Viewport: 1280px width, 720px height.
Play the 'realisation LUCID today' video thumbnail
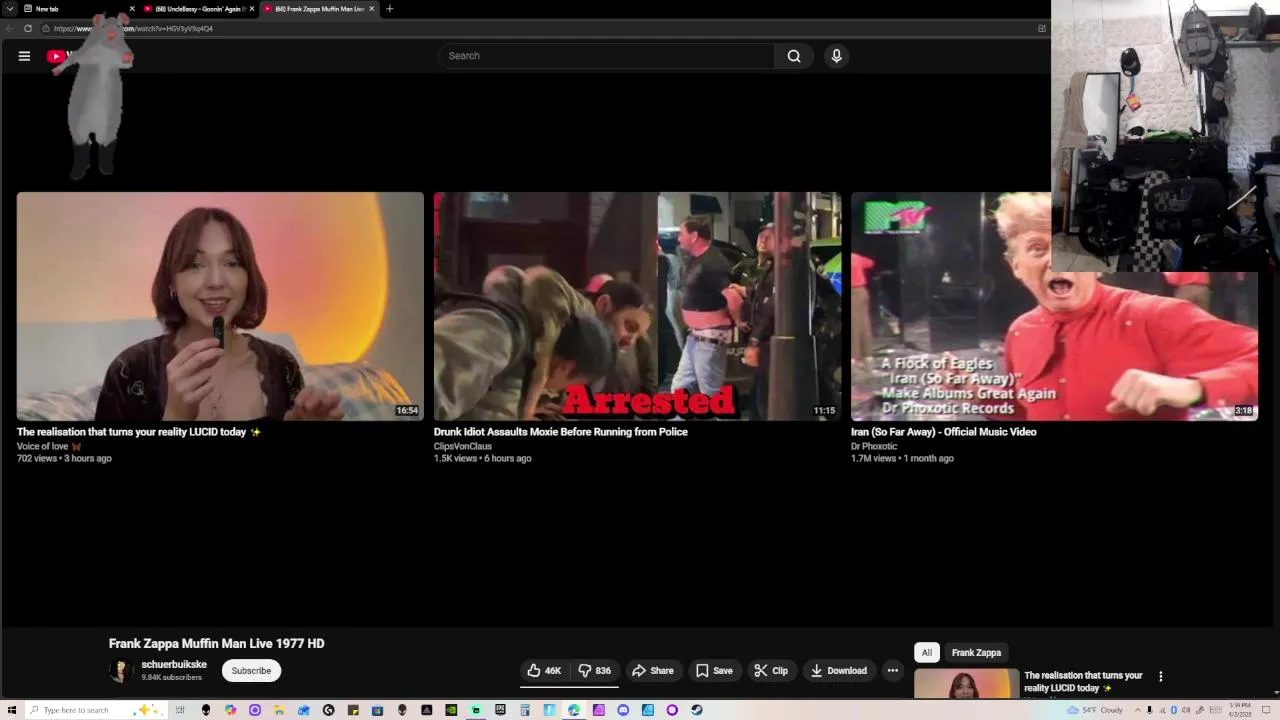pyautogui.click(x=220, y=306)
